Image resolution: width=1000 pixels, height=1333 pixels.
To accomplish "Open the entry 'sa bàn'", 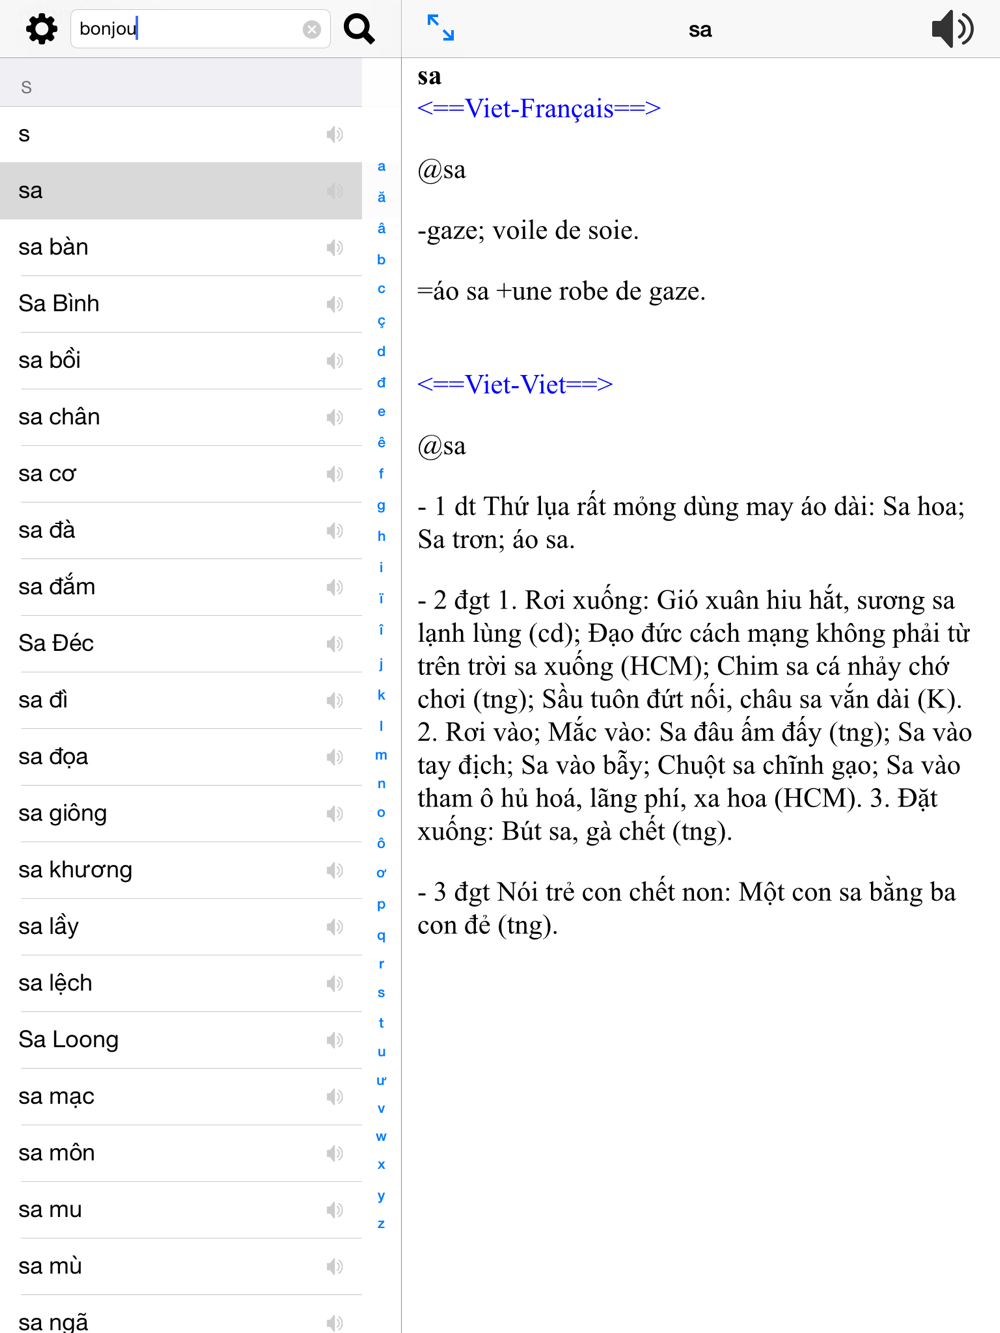I will pyautogui.click(x=181, y=247).
